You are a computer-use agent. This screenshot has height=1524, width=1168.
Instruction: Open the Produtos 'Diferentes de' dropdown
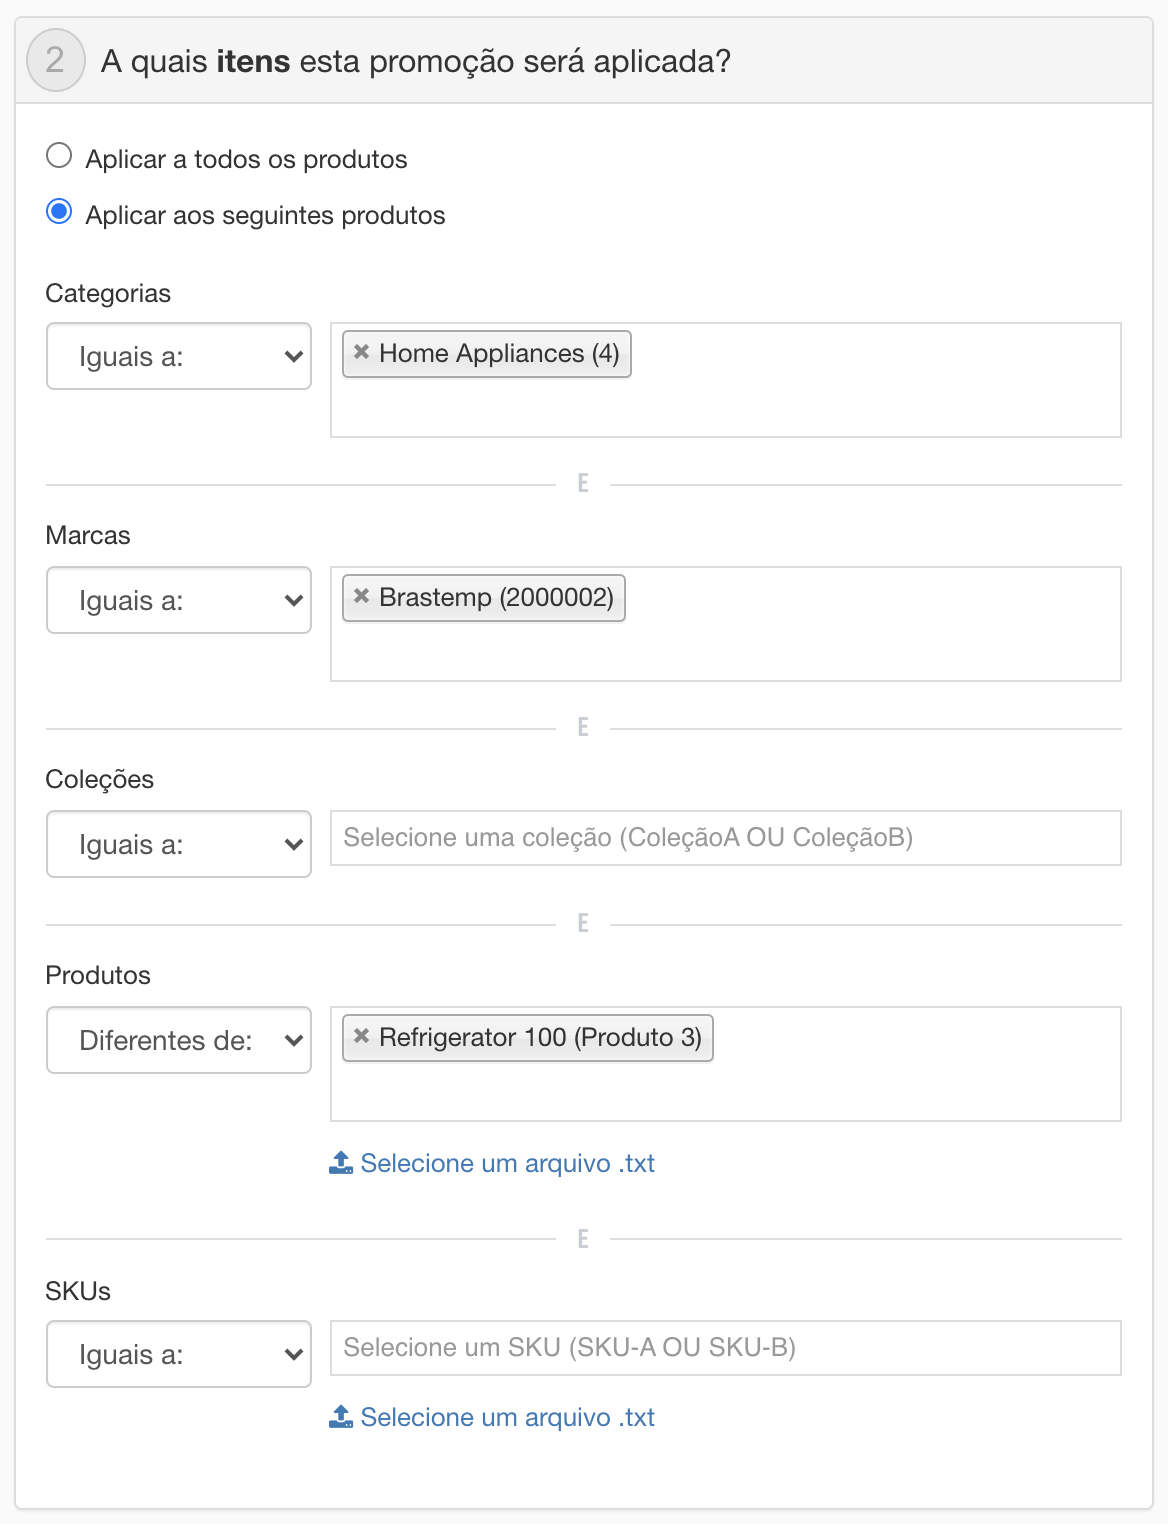coord(179,1040)
